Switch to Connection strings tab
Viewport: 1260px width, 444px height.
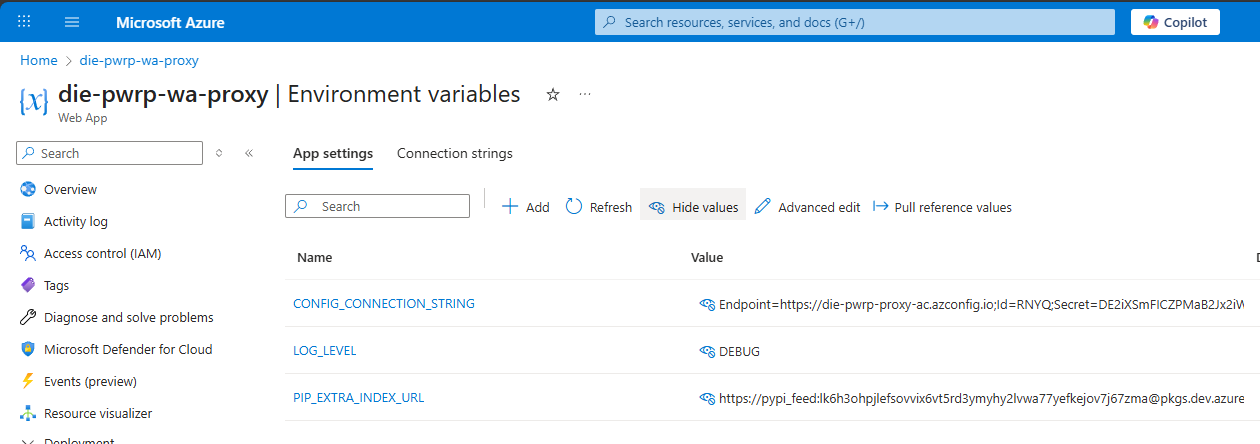[455, 153]
